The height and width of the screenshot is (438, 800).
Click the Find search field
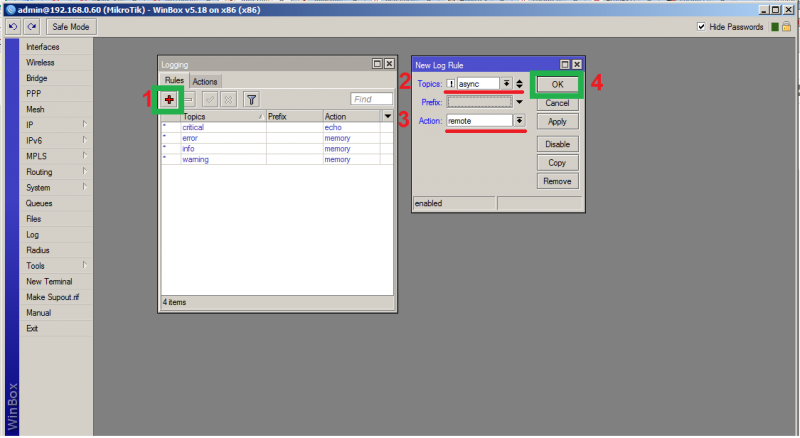[x=371, y=100]
